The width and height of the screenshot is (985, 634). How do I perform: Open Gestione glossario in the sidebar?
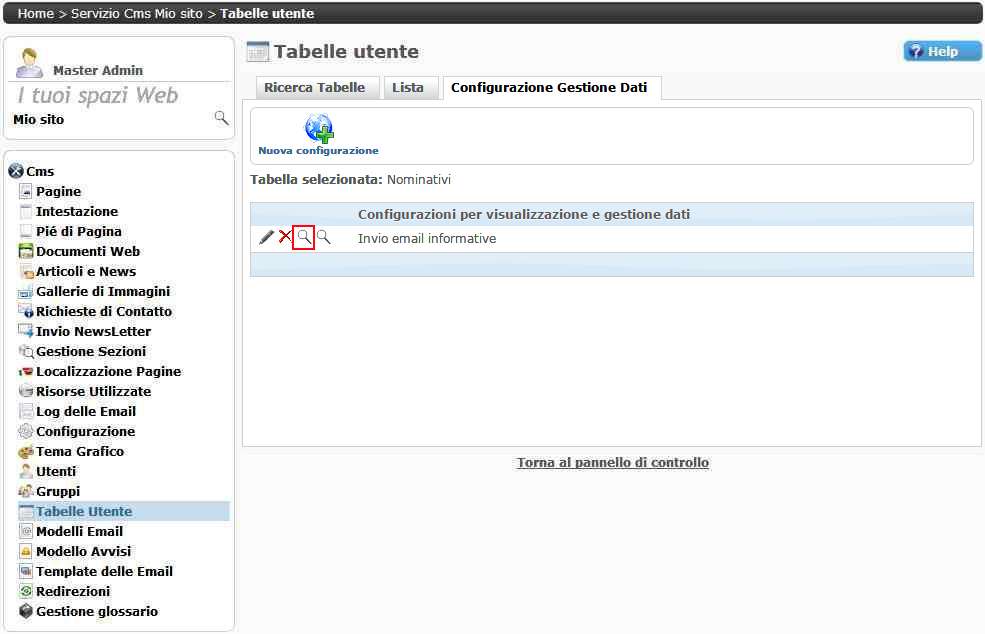point(96,611)
